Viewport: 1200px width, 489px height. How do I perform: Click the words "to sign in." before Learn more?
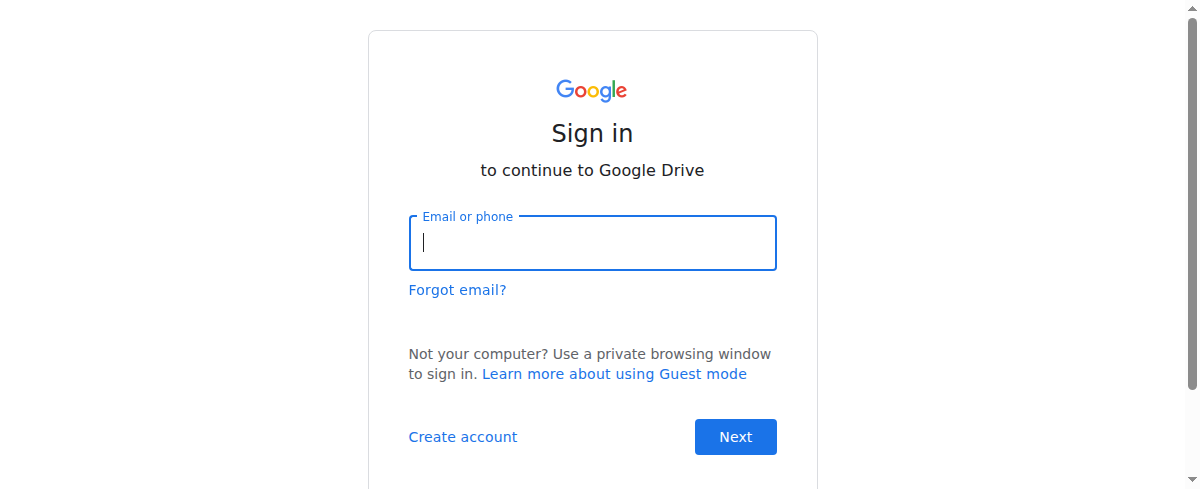pos(443,374)
